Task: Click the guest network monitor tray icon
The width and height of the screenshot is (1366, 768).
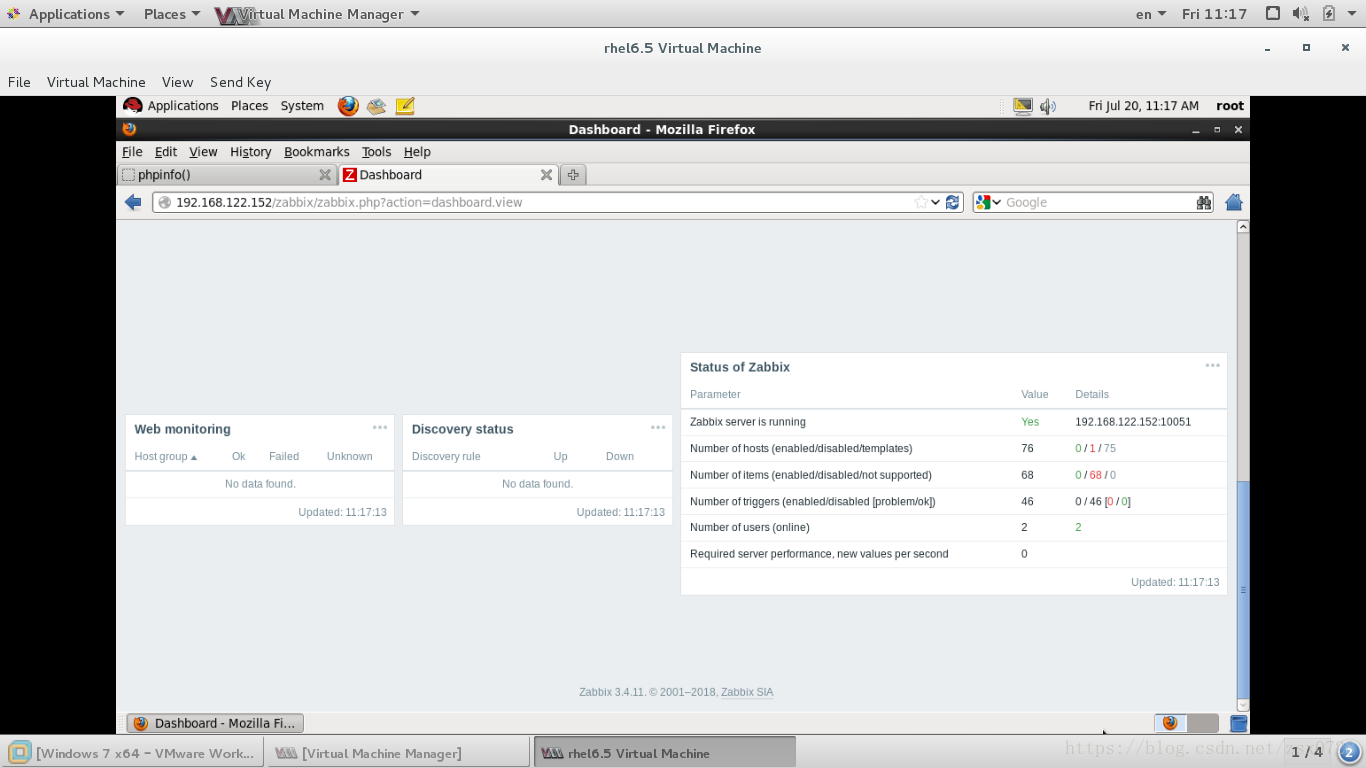Action: coord(1022,106)
